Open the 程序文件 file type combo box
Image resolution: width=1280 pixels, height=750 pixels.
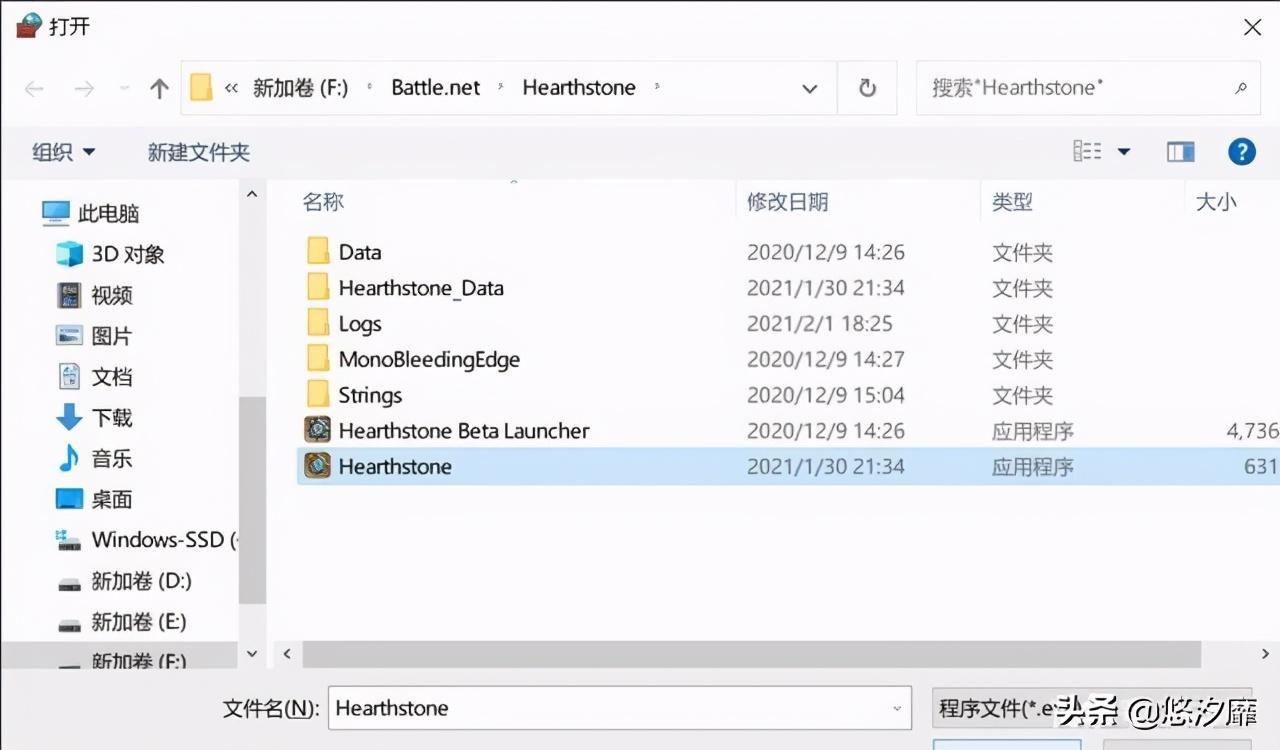coord(1092,708)
